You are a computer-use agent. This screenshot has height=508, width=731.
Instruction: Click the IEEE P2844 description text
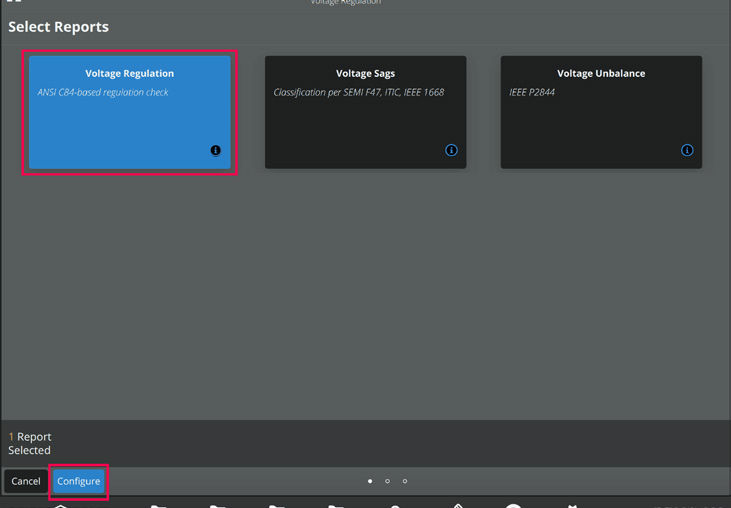[532, 92]
